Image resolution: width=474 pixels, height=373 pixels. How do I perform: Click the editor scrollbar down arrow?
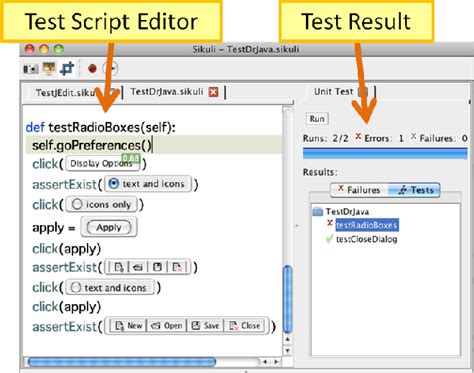click(287, 350)
